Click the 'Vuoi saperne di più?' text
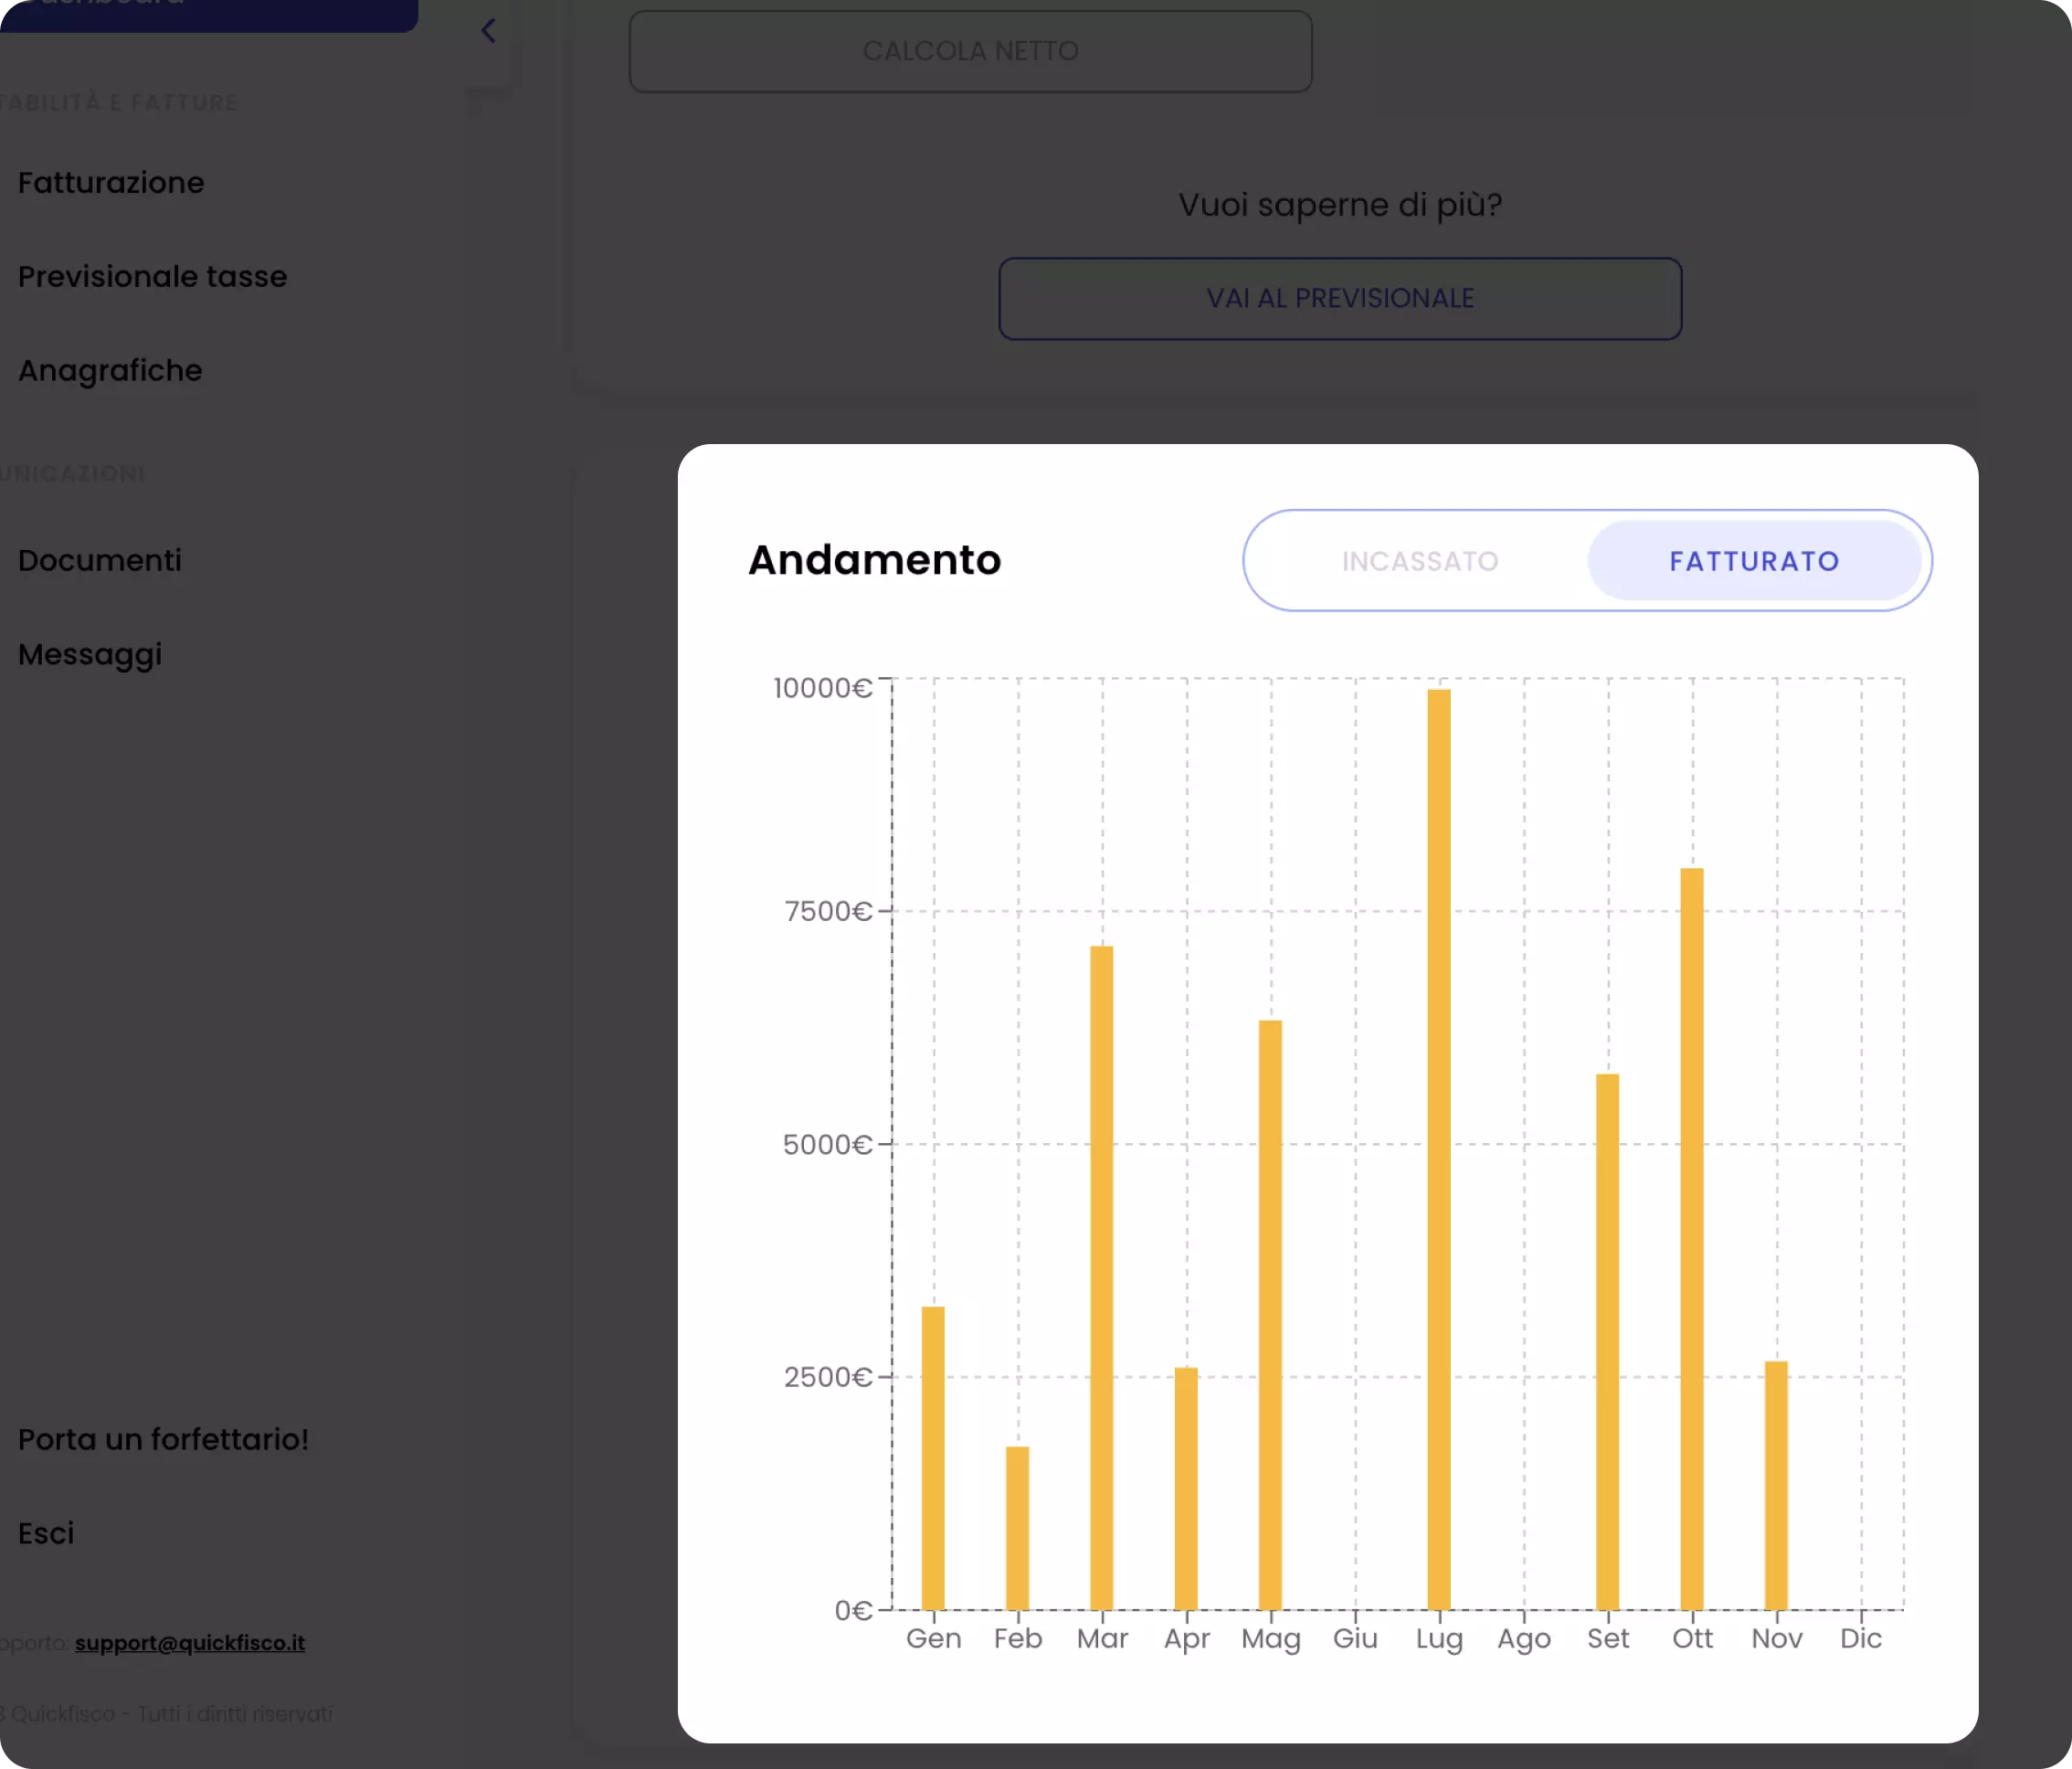 pyautogui.click(x=1340, y=205)
